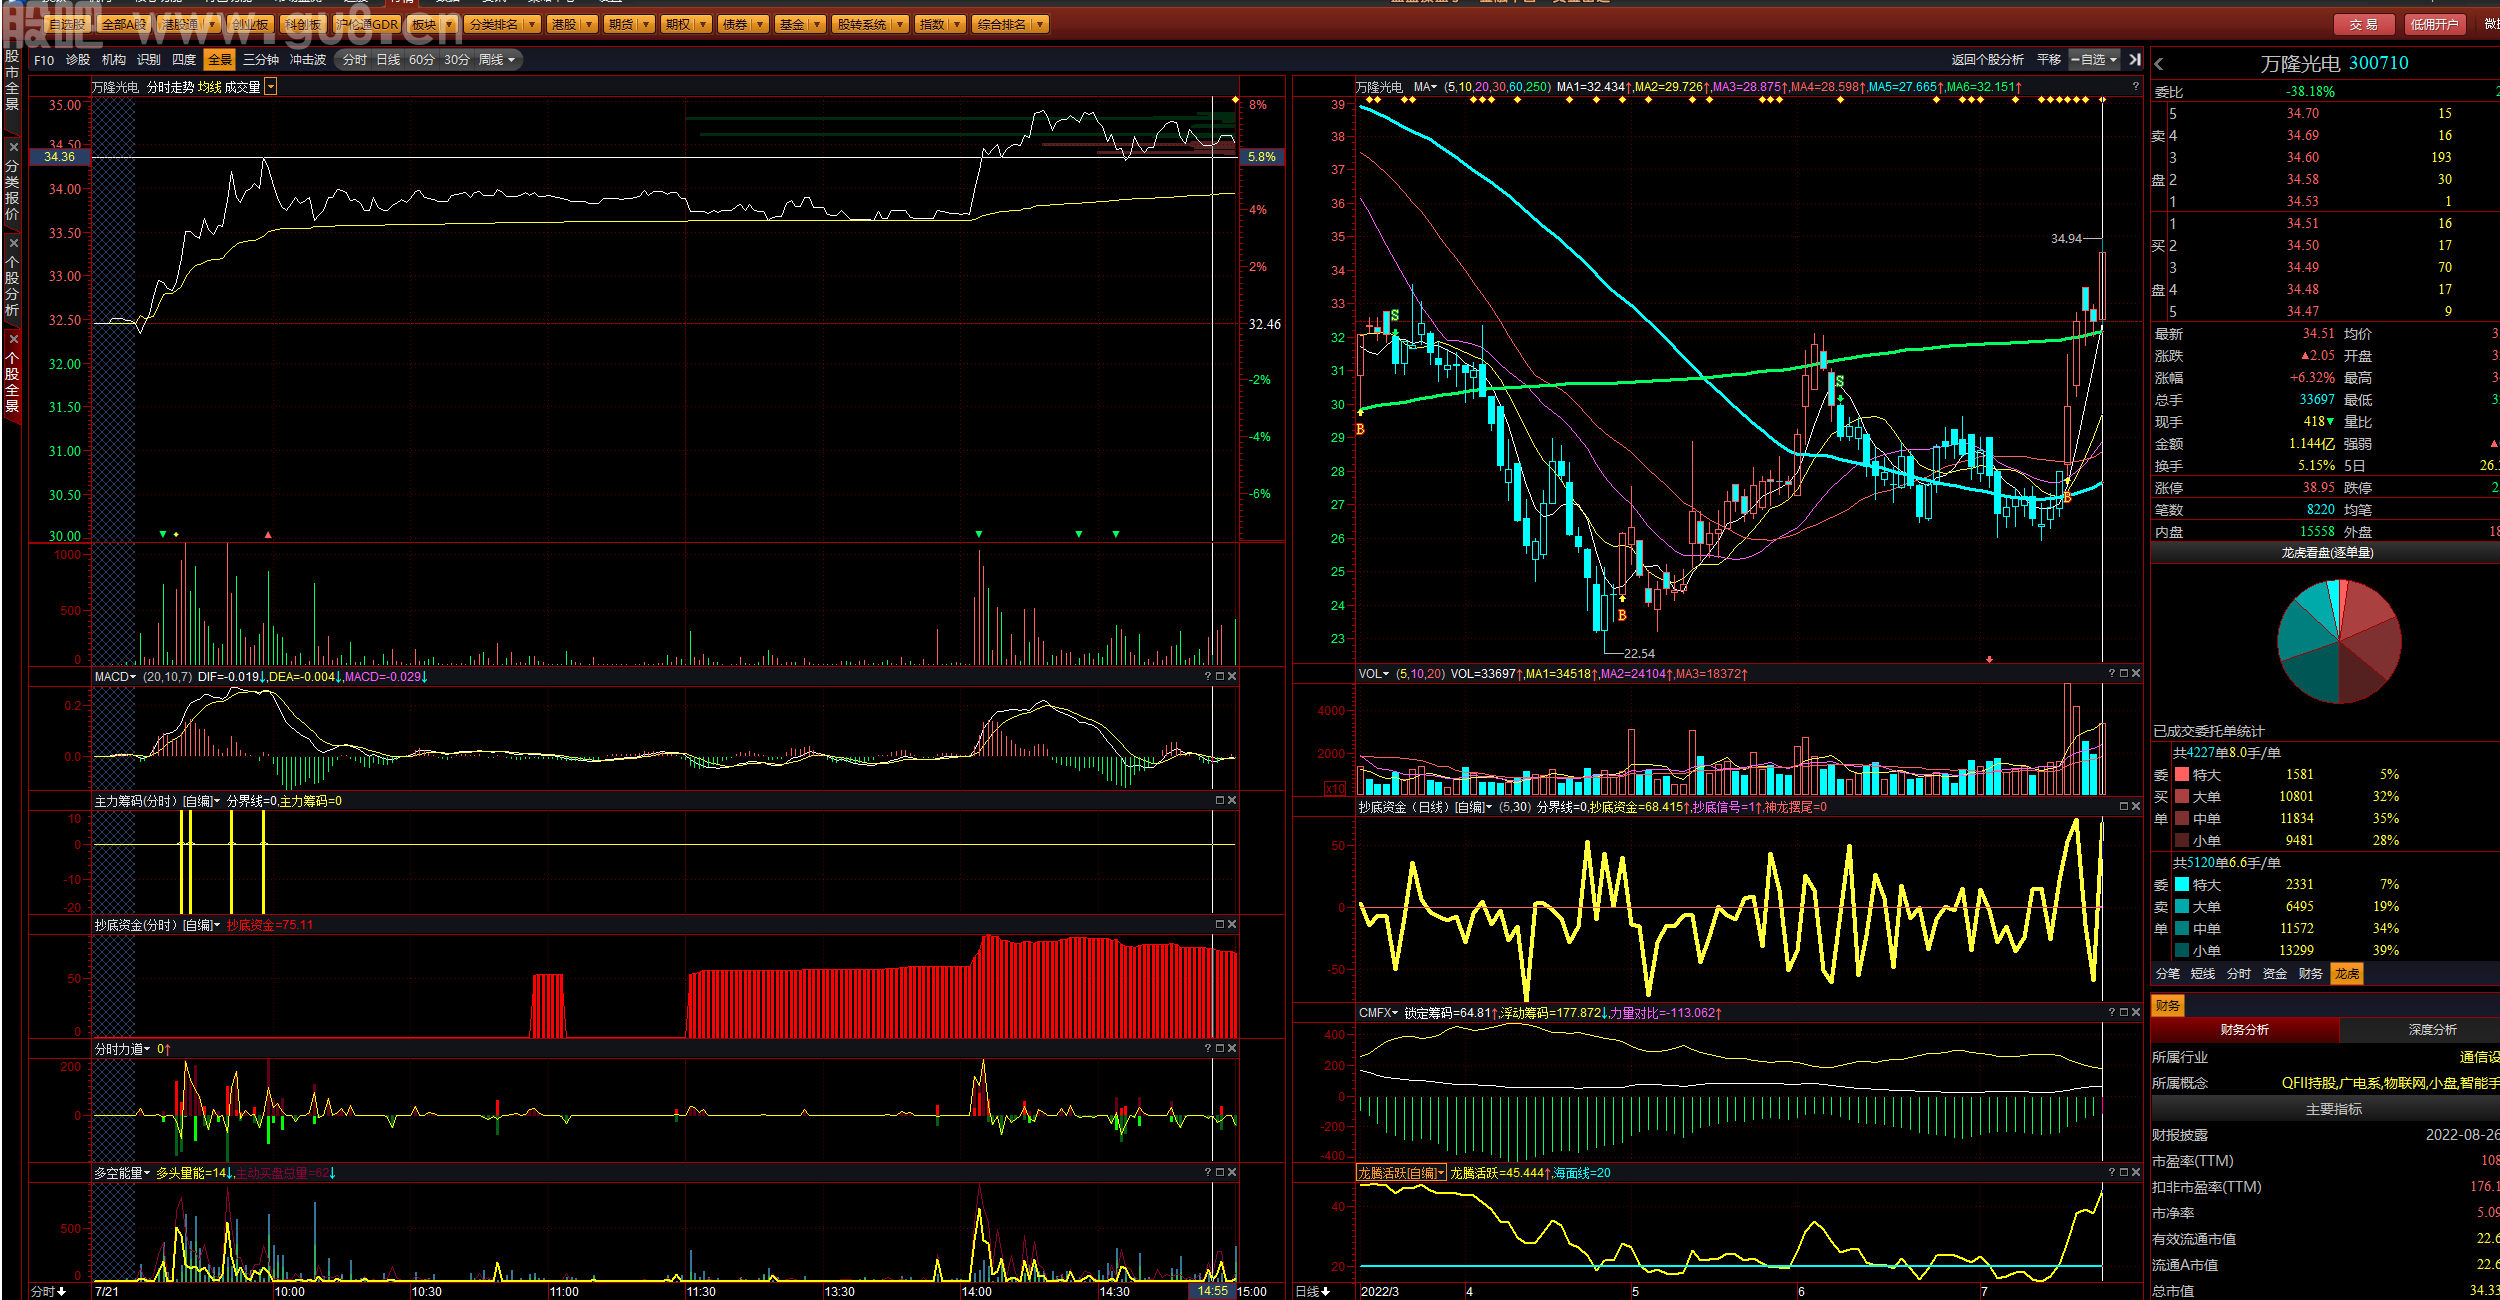Screen dimensions: 2500x1300
Task: Maximize the VOL indicator panel
Action: point(2124,674)
